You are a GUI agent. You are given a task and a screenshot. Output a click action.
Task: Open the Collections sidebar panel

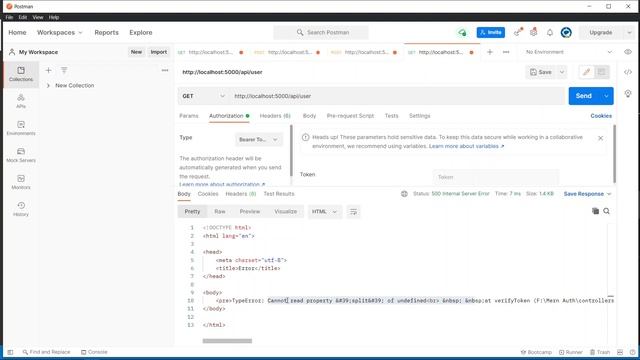click(21, 74)
